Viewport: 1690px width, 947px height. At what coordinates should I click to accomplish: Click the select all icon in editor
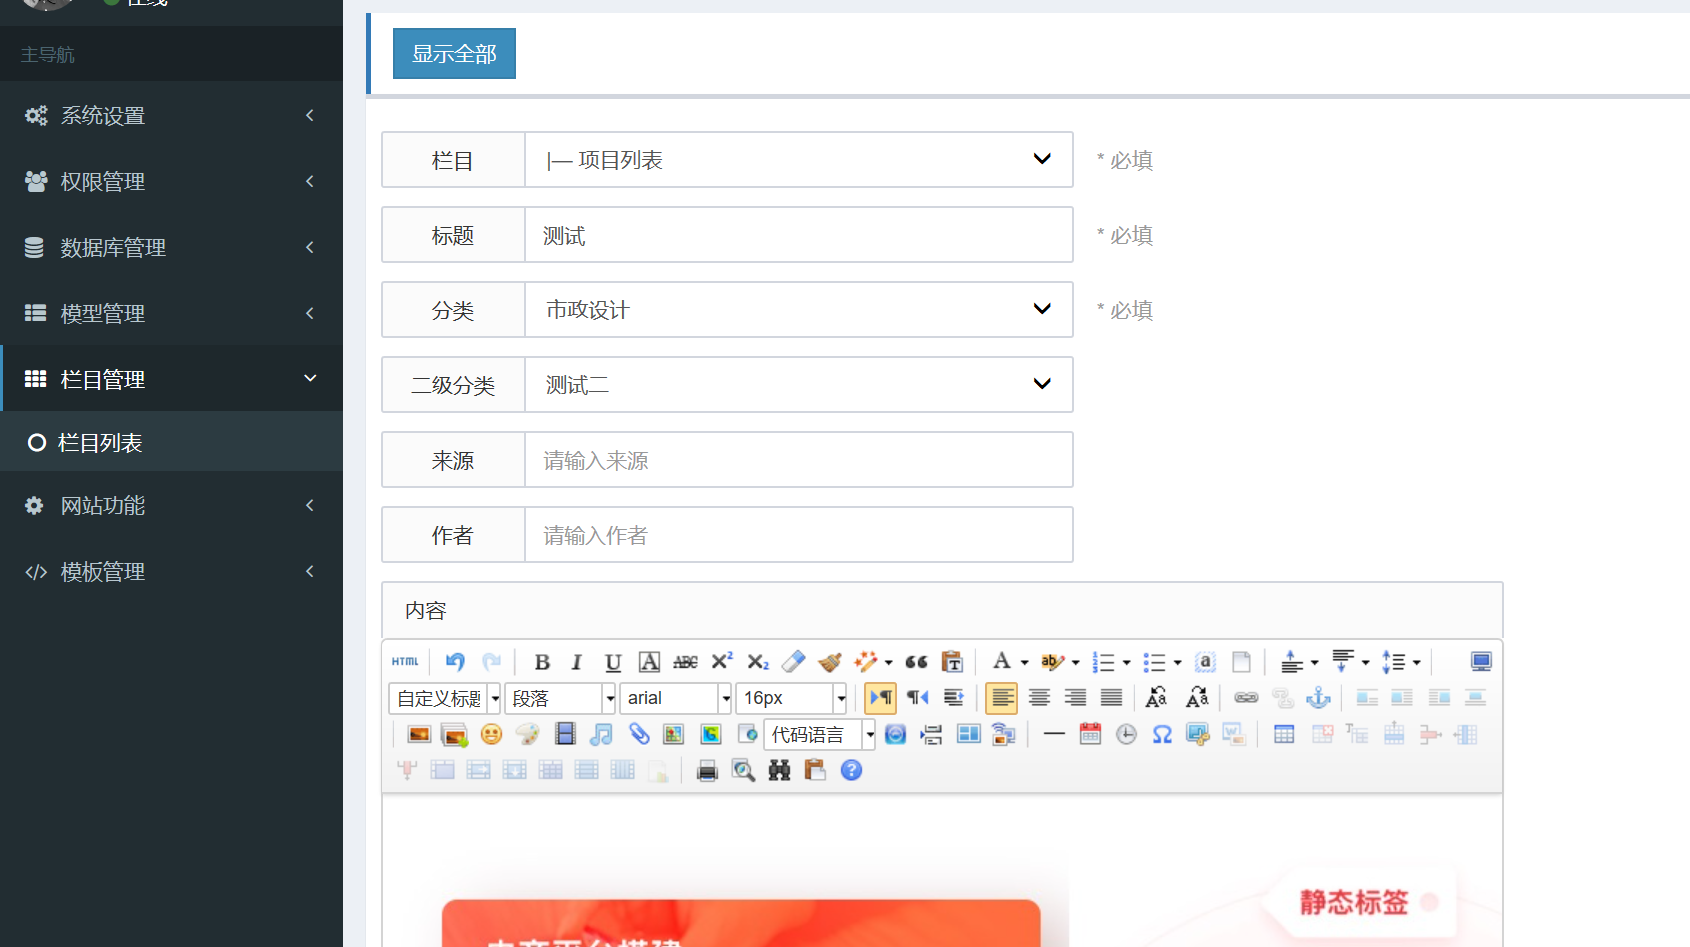(x=1206, y=662)
